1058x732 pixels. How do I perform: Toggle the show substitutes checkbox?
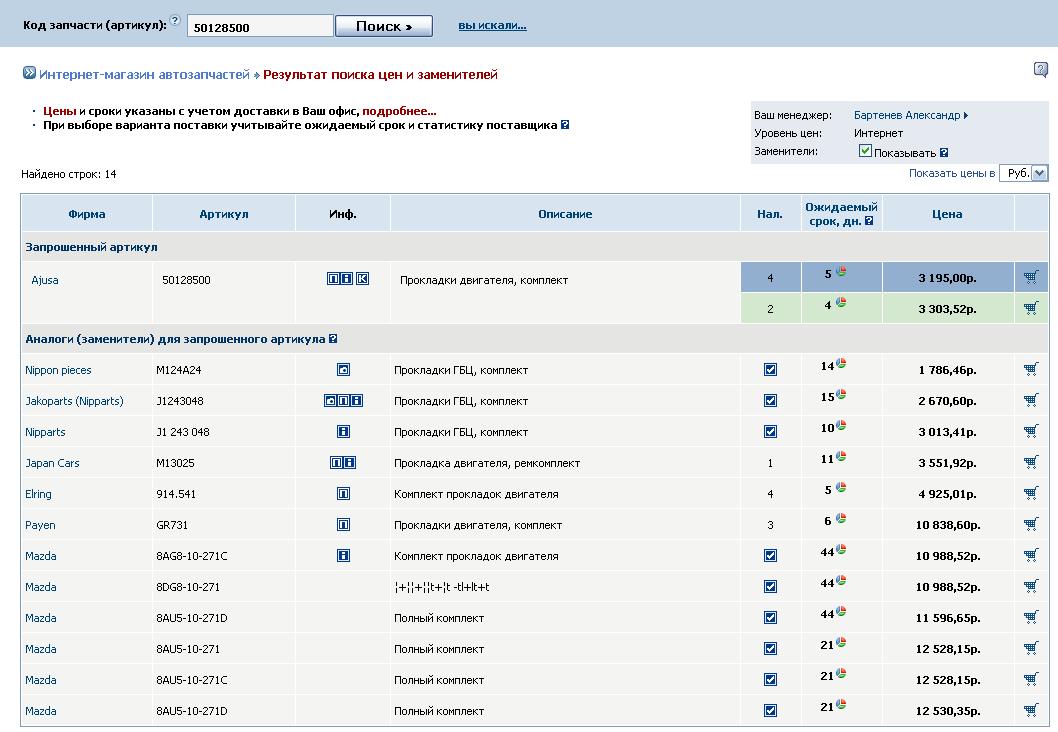[x=865, y=151]
